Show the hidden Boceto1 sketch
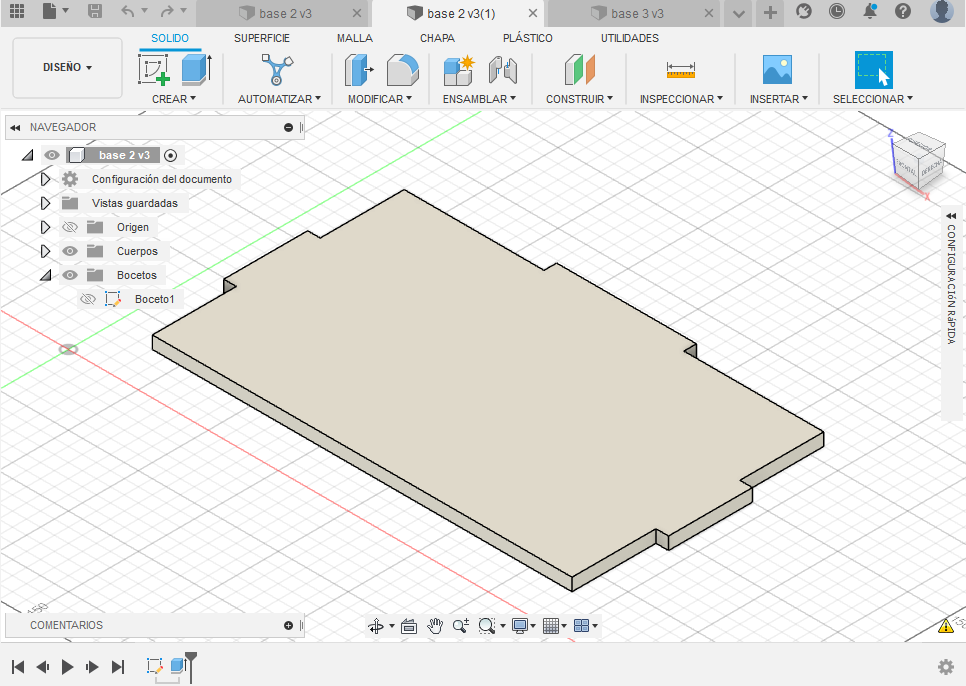966x686 pixels. click(x=88, y=299)
